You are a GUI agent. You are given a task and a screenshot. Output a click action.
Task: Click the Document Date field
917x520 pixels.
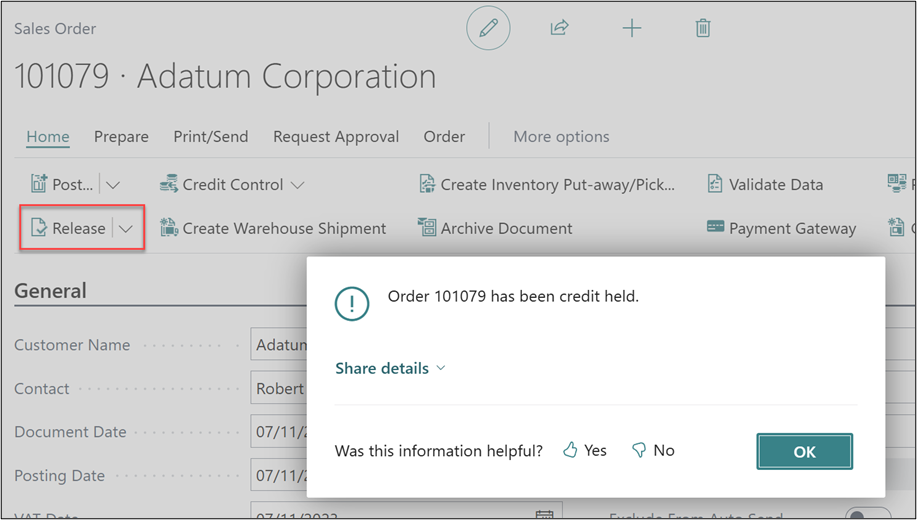point(278,432)
